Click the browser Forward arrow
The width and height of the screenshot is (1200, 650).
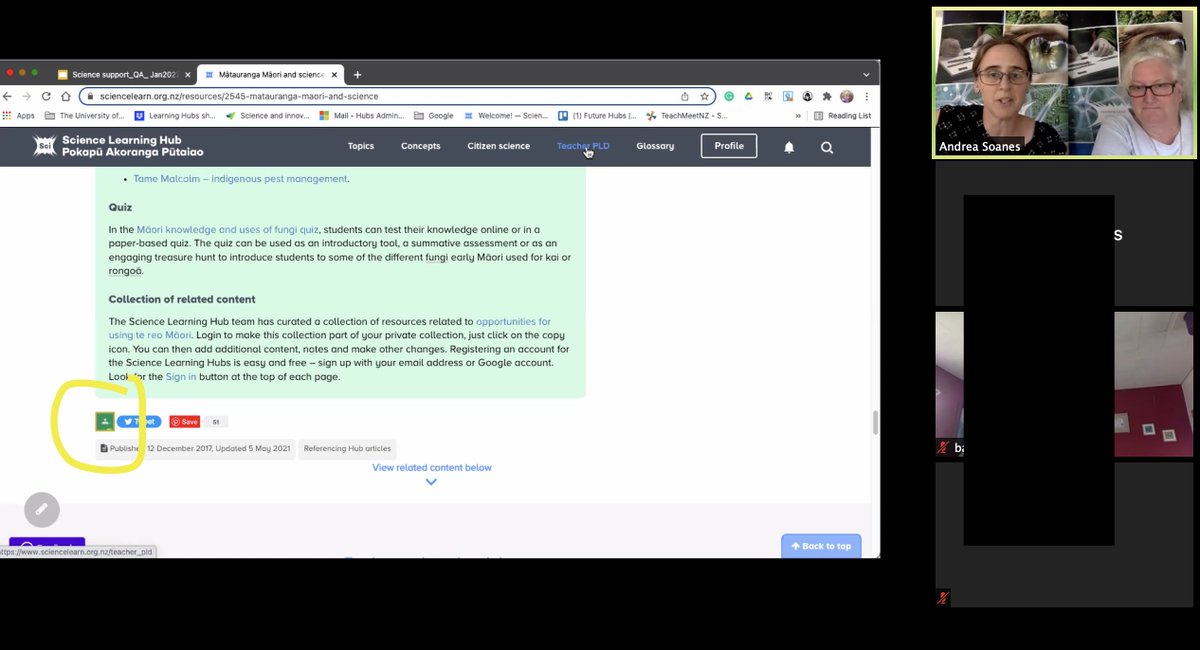[x=27, y=96]
